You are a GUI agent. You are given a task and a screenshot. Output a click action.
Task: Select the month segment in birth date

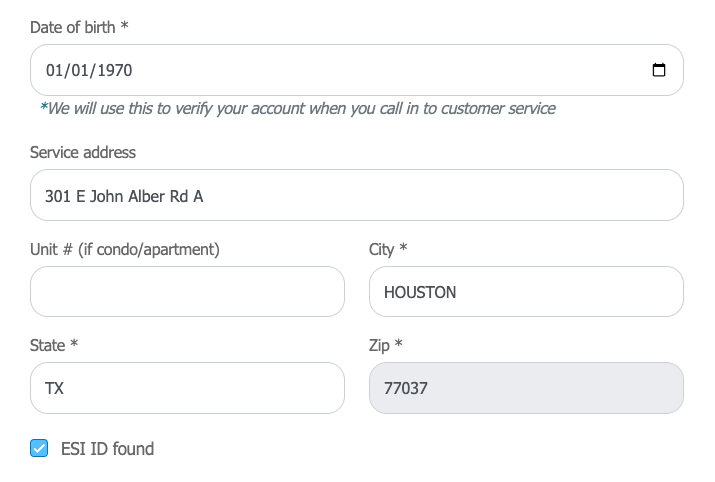53,70
